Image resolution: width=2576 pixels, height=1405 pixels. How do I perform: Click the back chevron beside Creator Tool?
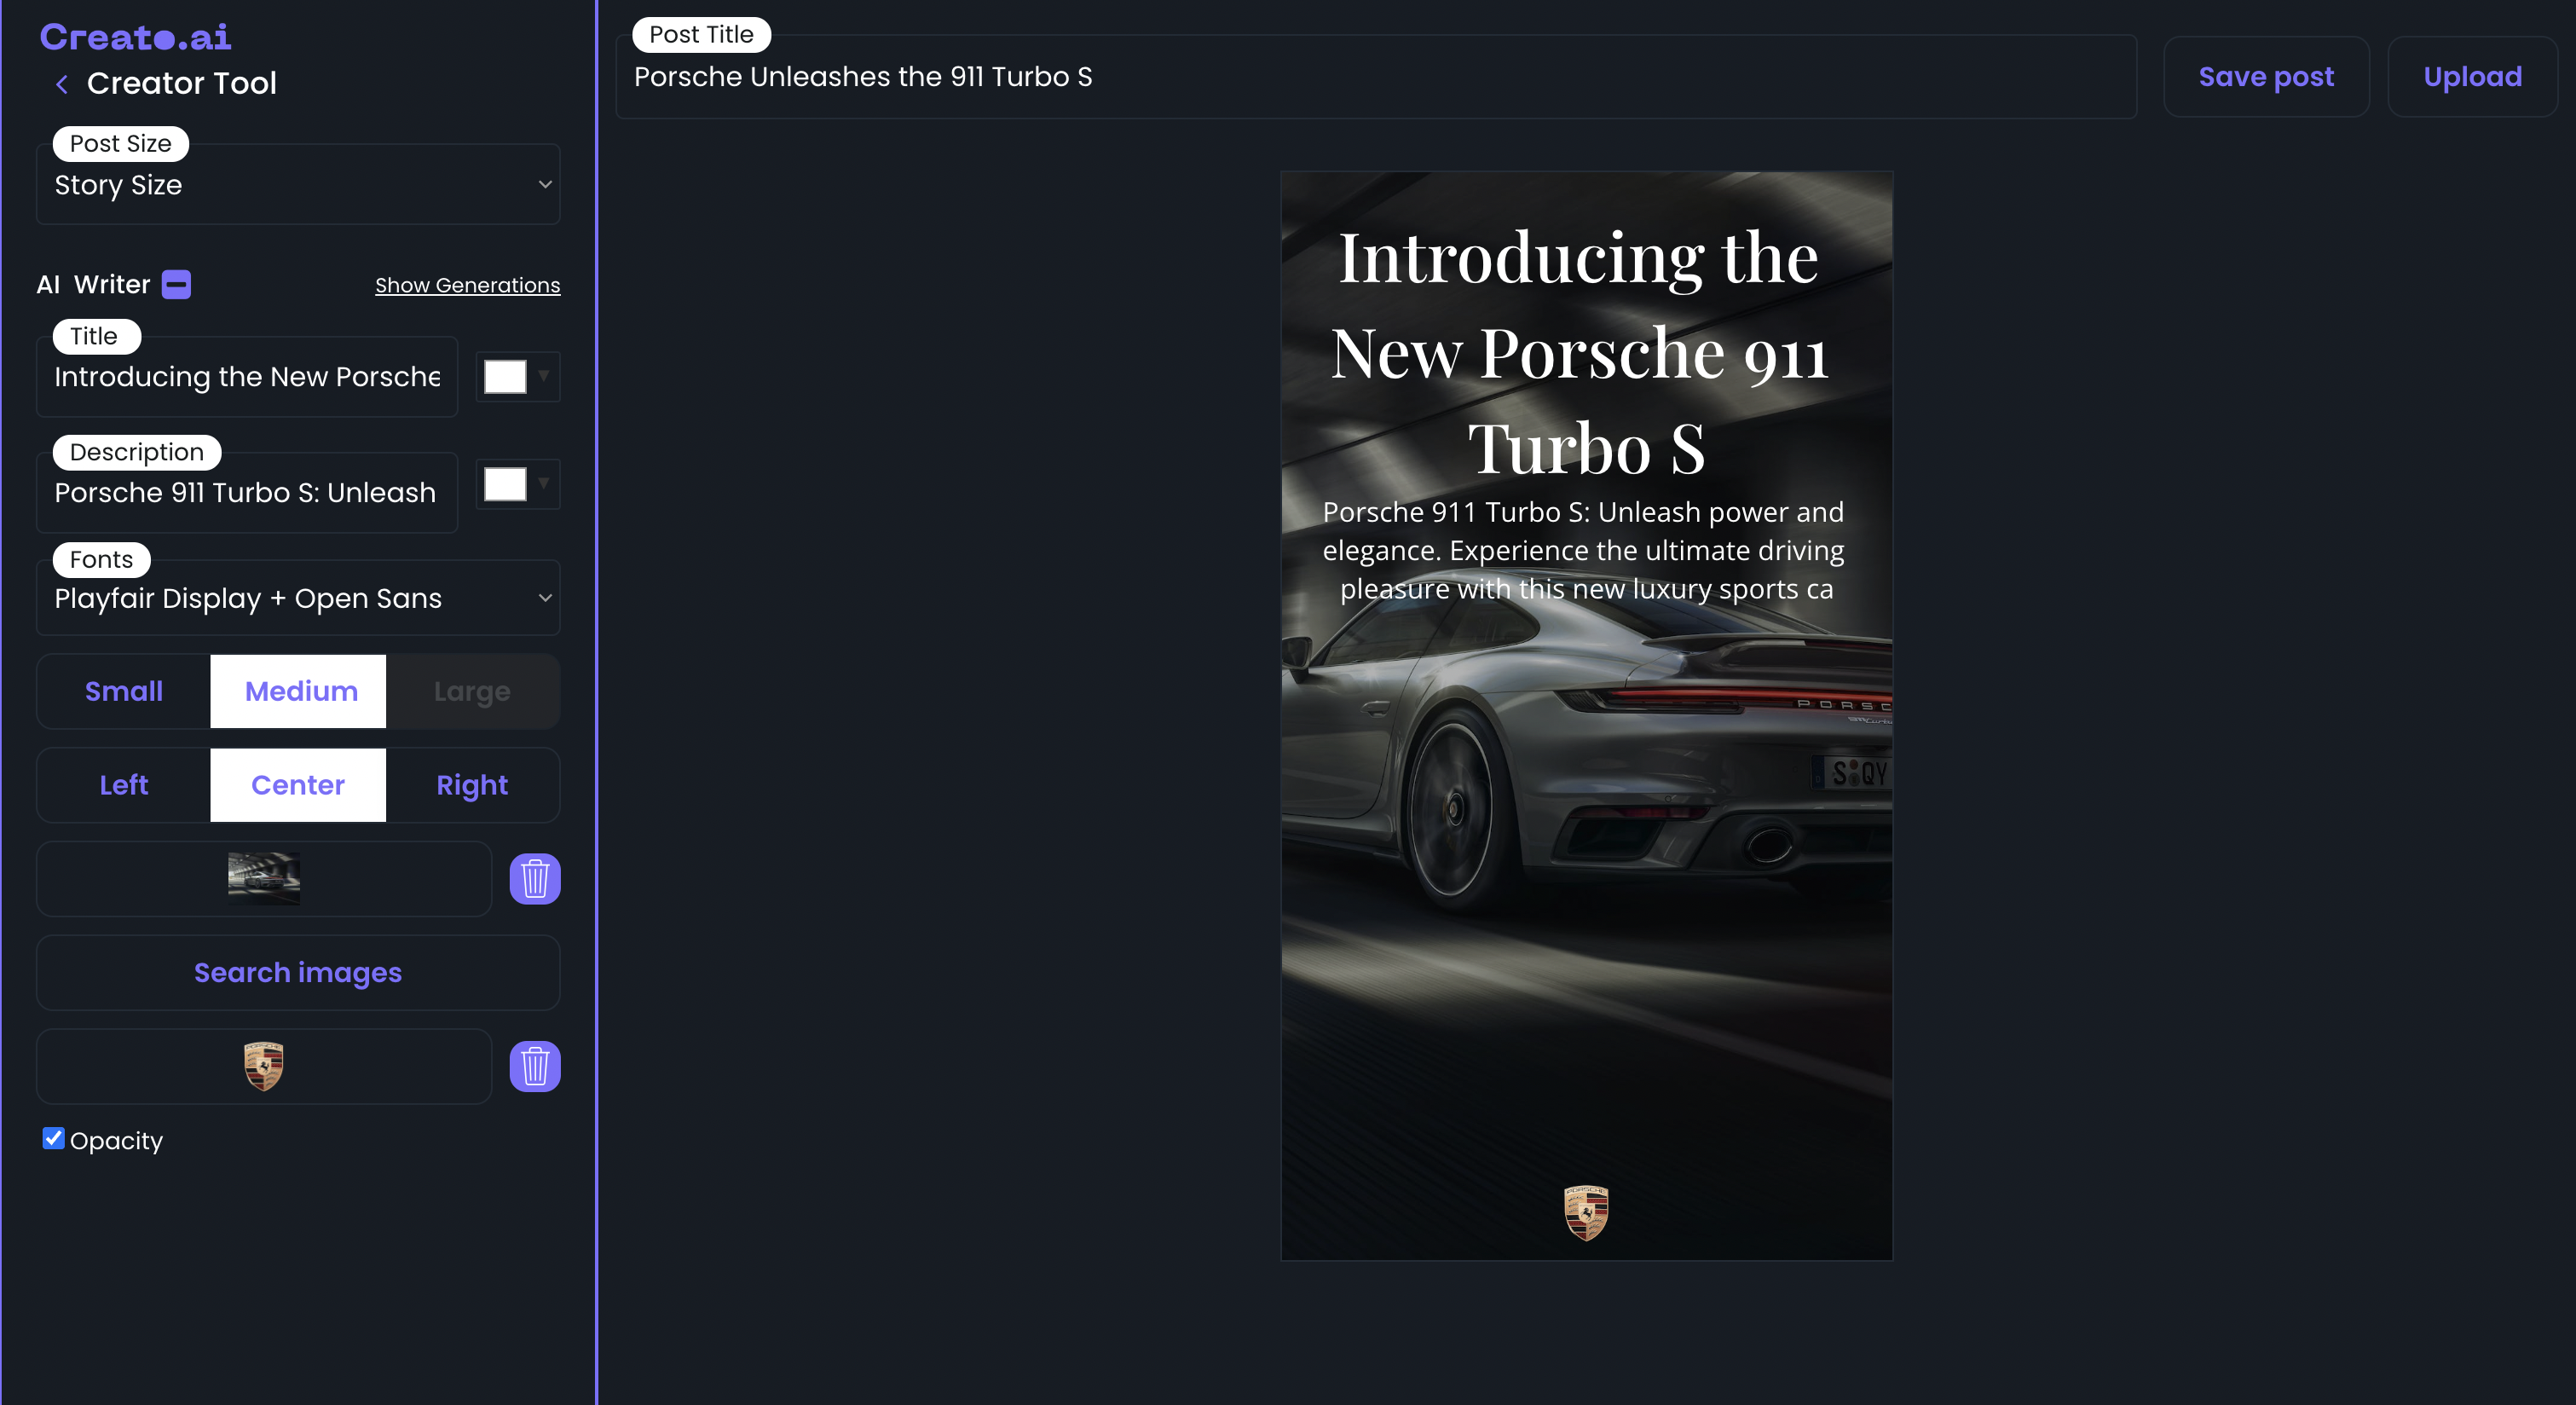coord(62,84)
